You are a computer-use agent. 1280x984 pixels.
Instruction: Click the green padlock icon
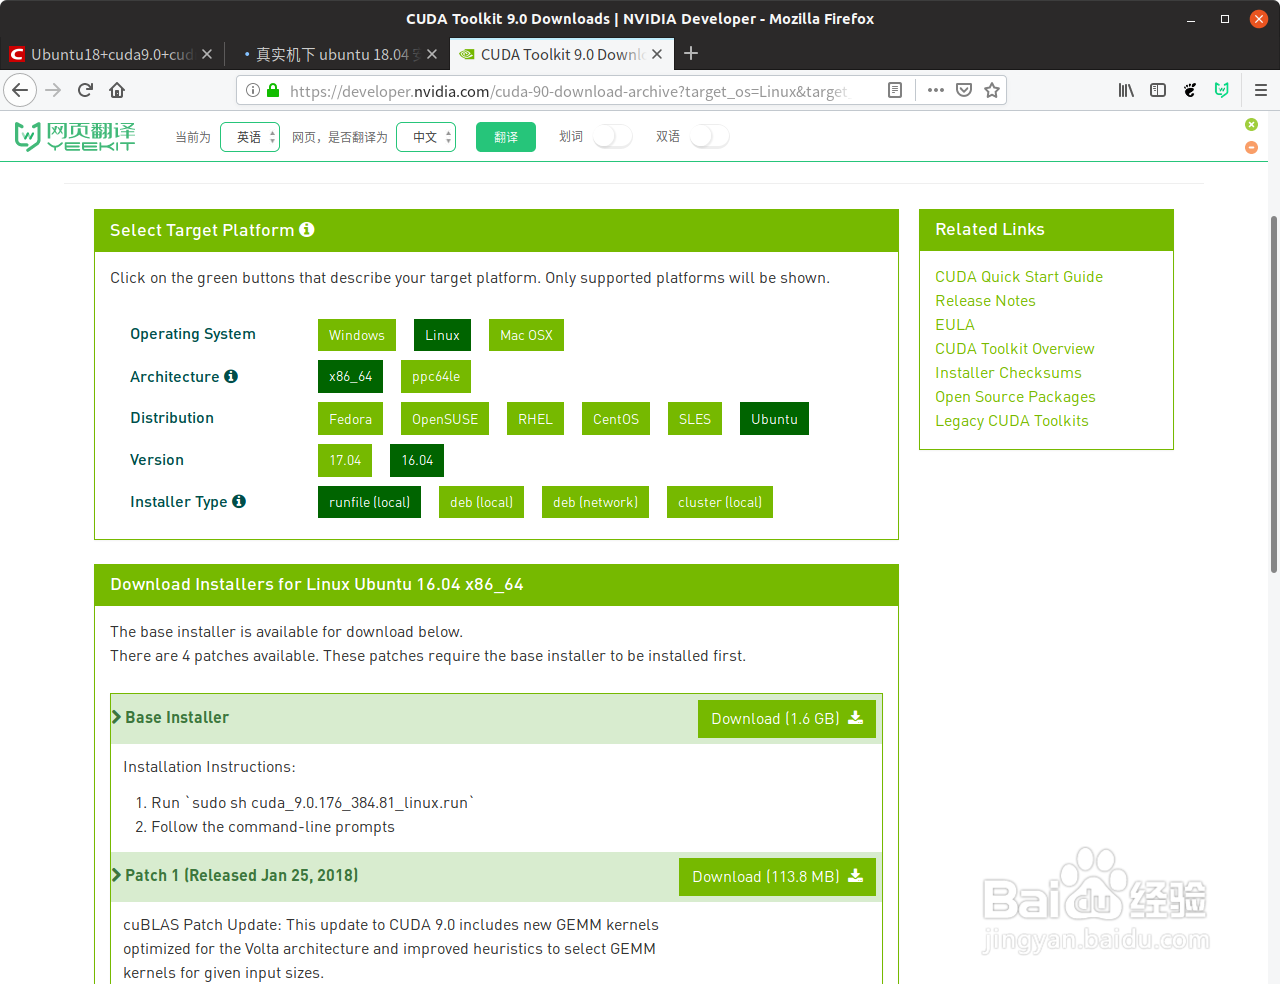273,90
